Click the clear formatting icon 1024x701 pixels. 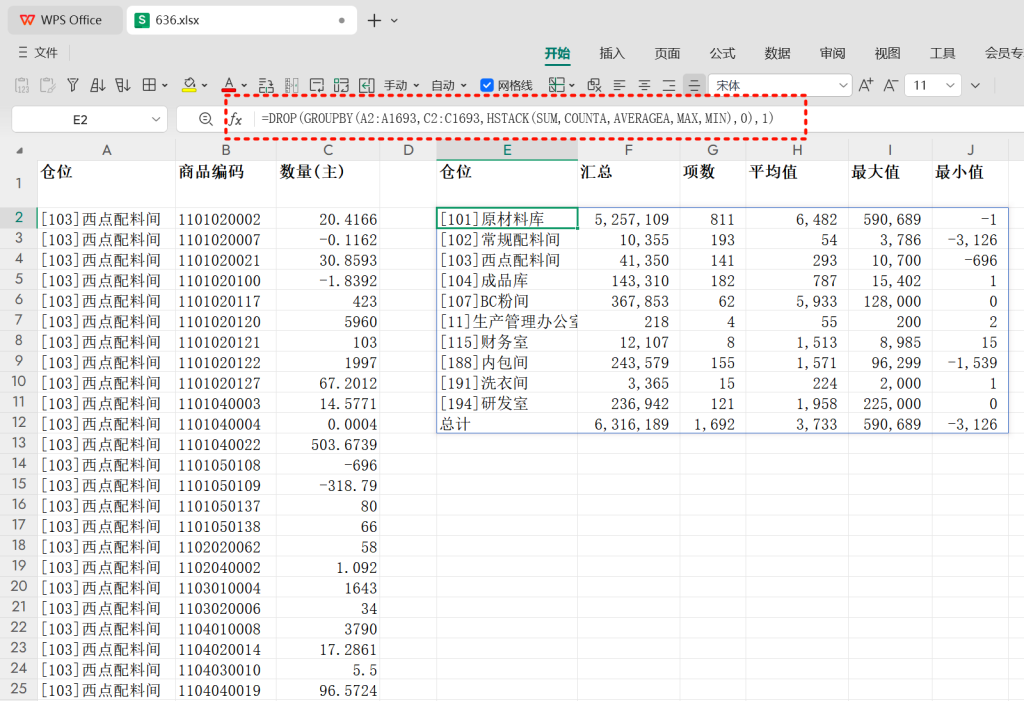pyautogui.click(x=594, y=85)
